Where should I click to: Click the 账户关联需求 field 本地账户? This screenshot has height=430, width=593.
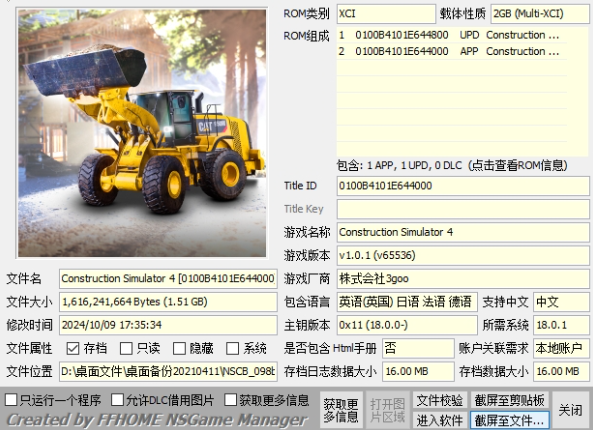click(561, 348)
